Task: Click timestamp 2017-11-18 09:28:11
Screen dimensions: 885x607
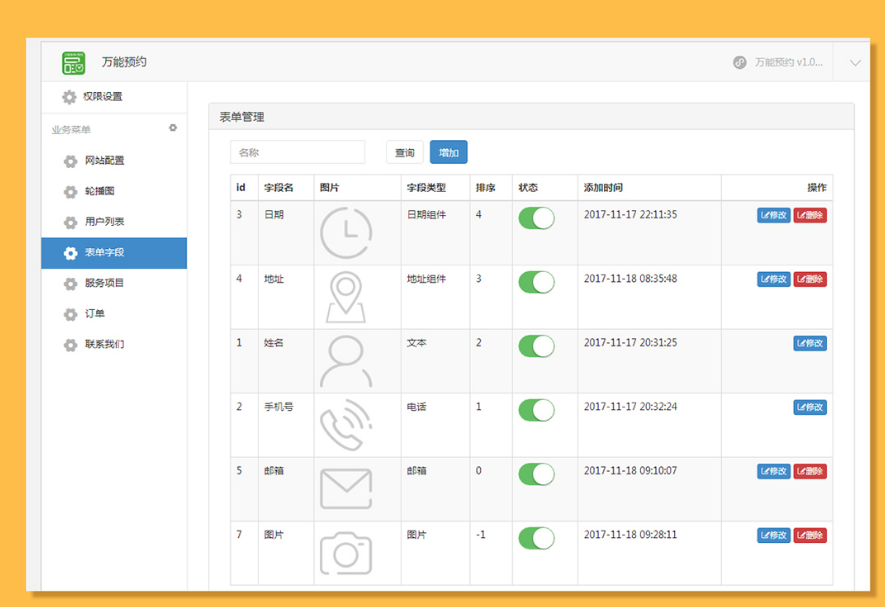Action: click(630, 535)
